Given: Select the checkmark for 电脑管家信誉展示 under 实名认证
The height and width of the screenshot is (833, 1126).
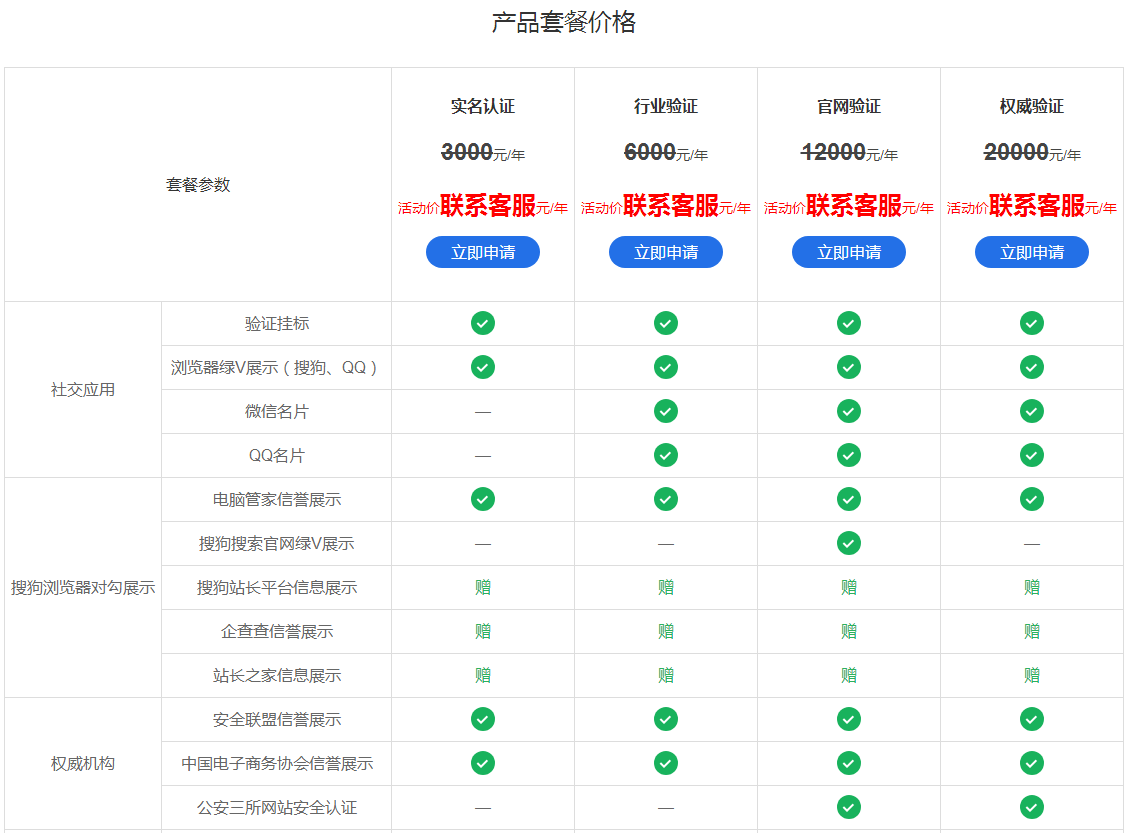Looking at the screenshot, I should tap(482, 499).
